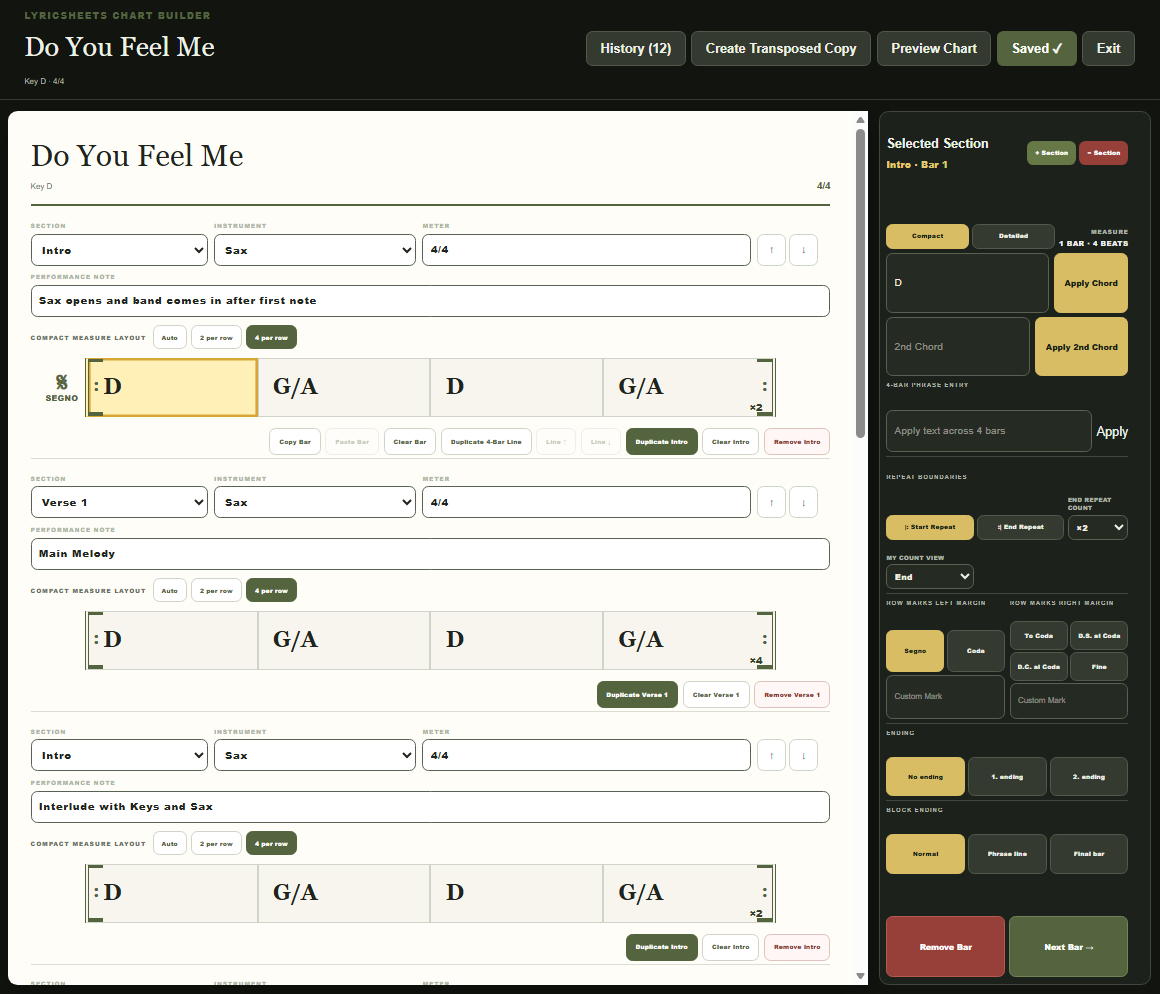Switch to Detailed entry mode
Screen dimensions: 1160x994
pyautogui.click(x=1013, y=236)
